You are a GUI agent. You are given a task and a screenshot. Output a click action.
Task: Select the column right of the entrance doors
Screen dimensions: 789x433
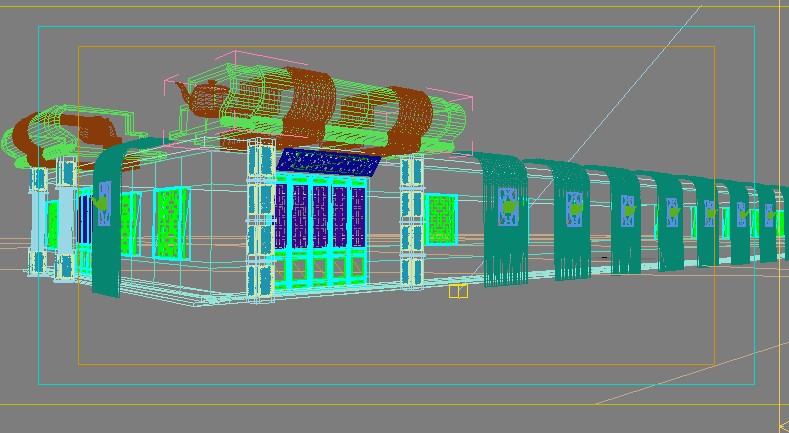412,221
